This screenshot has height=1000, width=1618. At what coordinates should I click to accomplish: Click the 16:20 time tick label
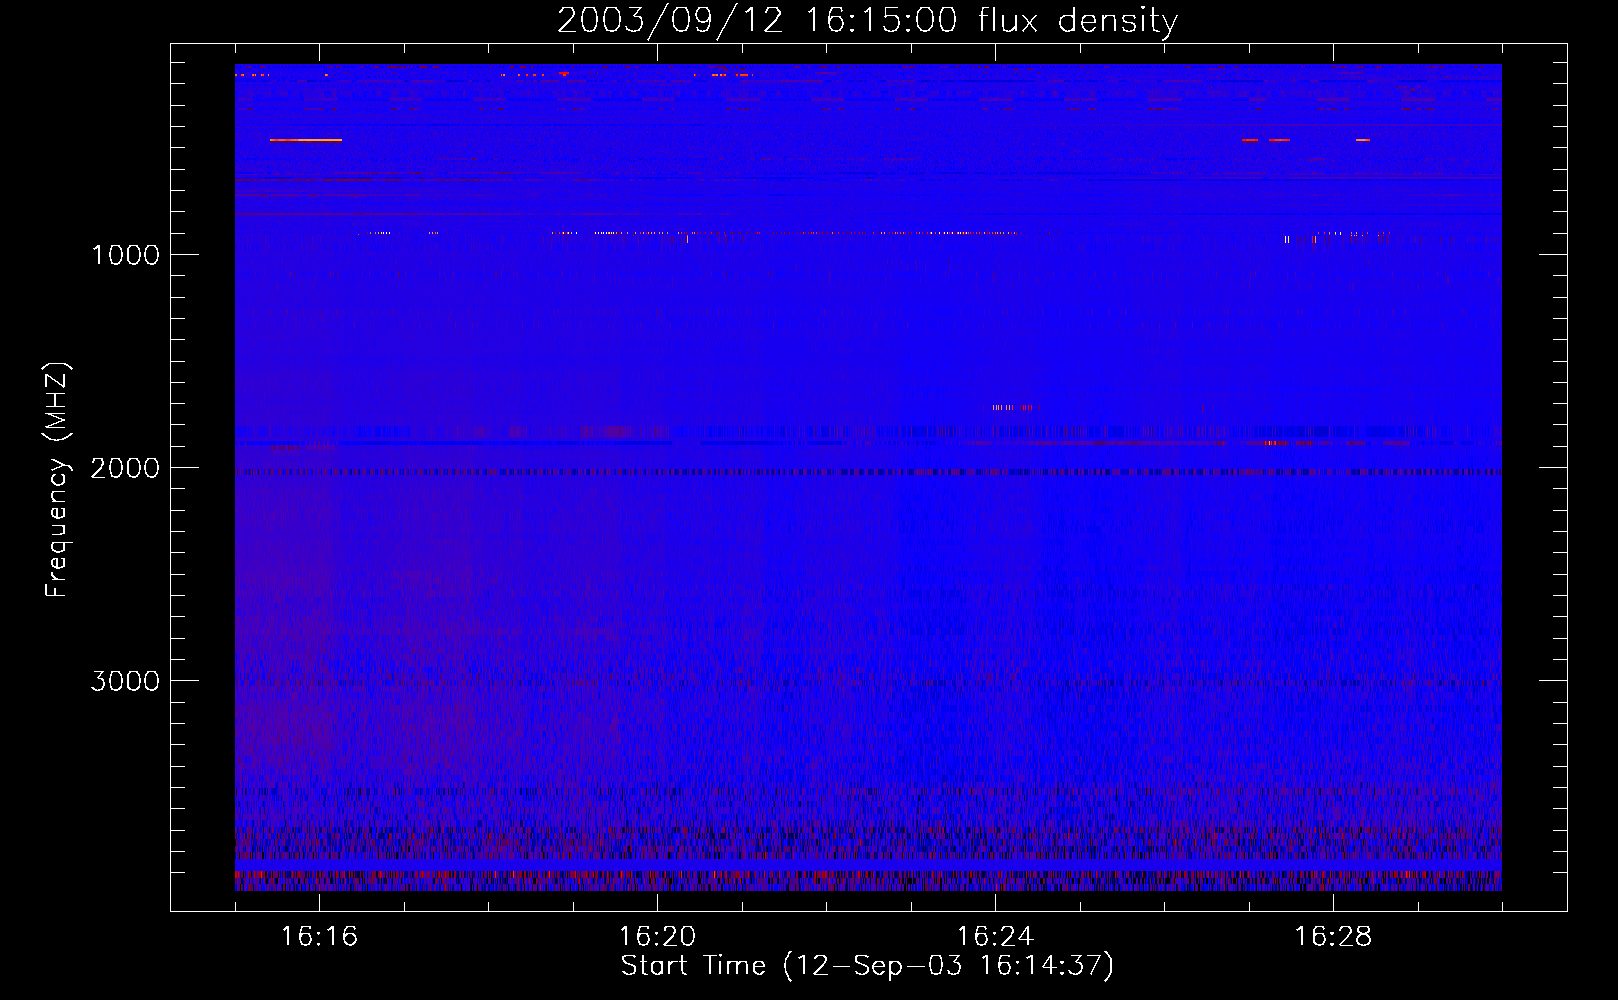pyautogui.click(x=657, y=936)
